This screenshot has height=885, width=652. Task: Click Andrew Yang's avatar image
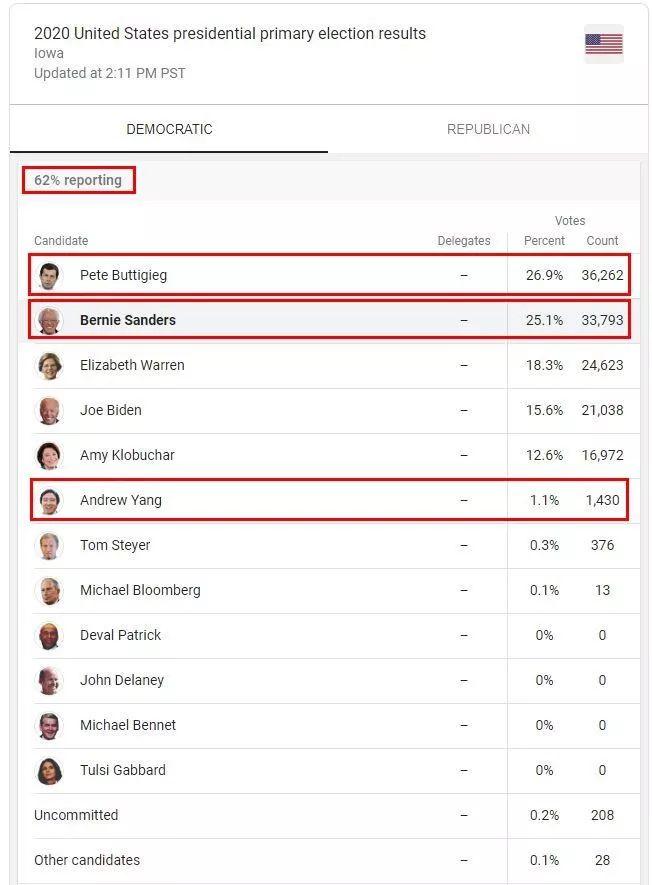[49, 501]
